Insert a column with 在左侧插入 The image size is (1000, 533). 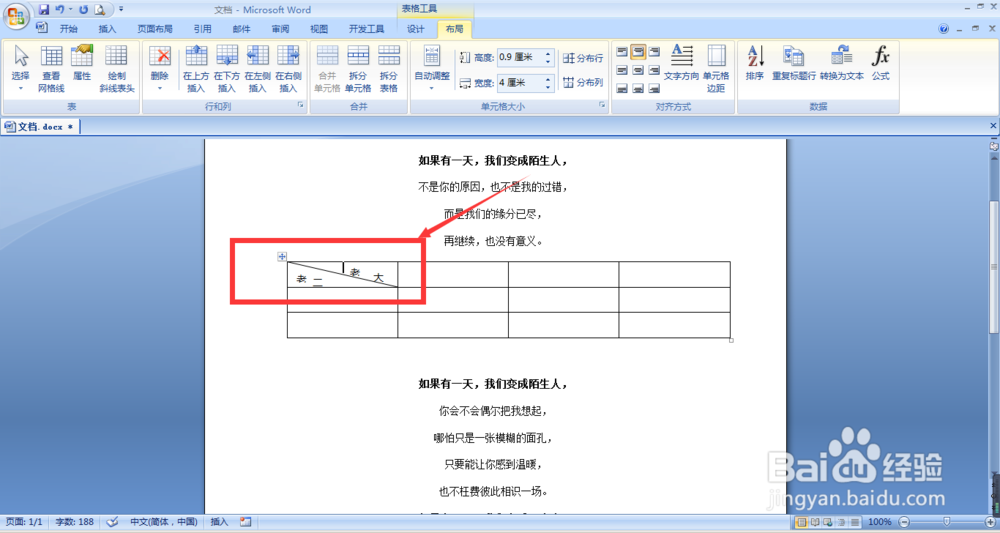coord(257,68)
